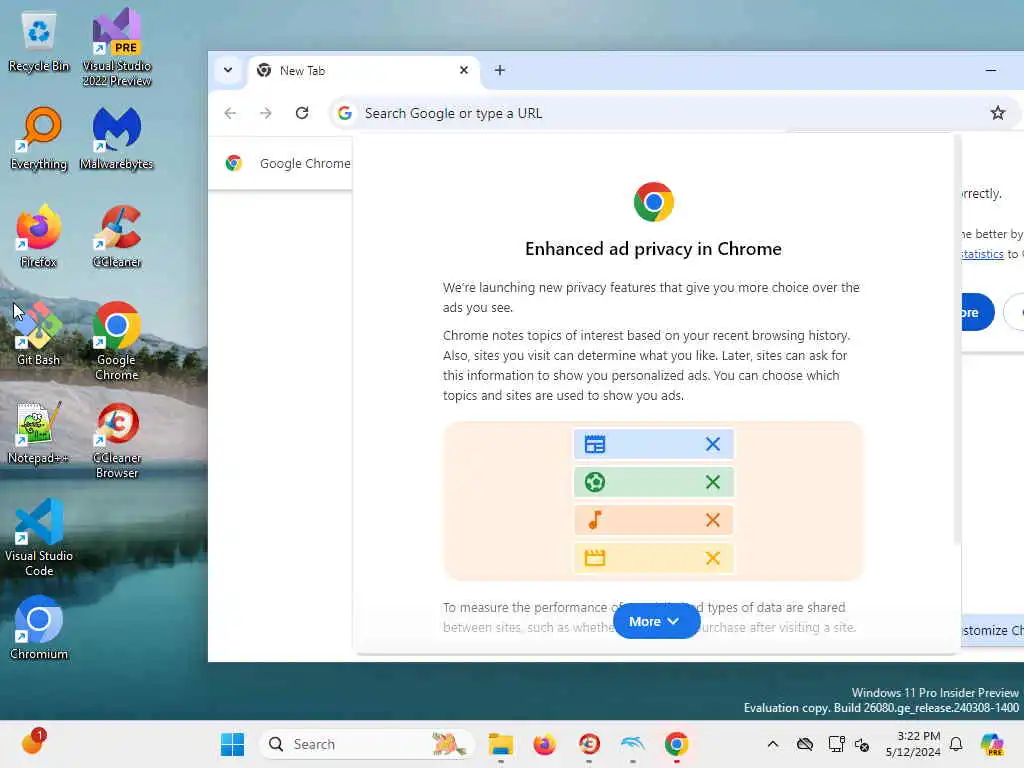Screen dimensions: 1024x768
Task: Open File Explorer from the taskbar
Action: point(500,744)
